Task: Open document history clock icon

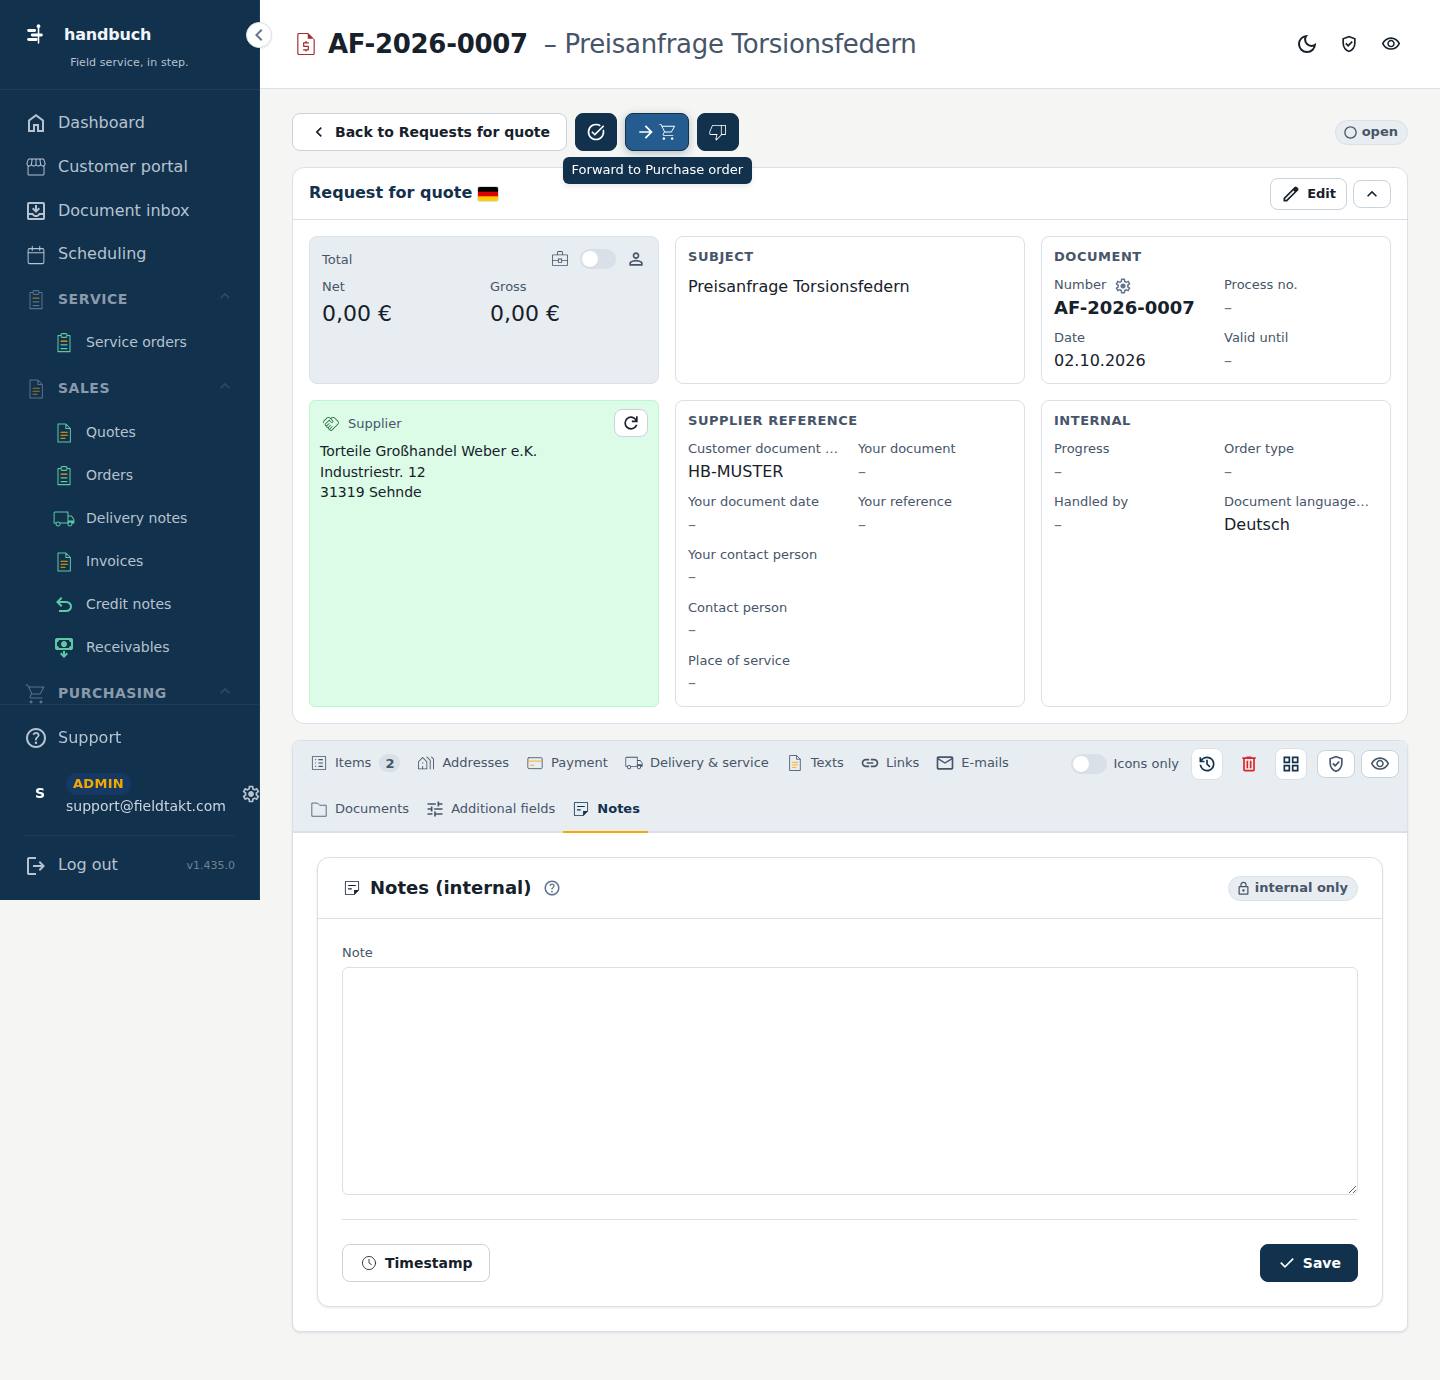Action: coord(1207,764)
